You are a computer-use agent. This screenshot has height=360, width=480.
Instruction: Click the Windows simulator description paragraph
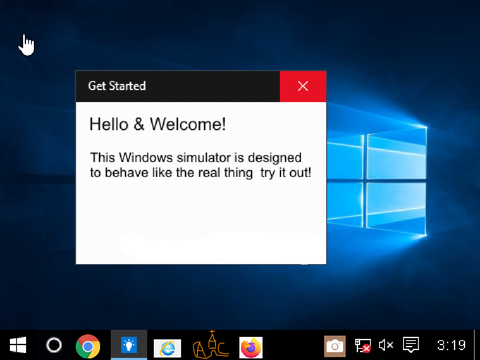point(201,165)
